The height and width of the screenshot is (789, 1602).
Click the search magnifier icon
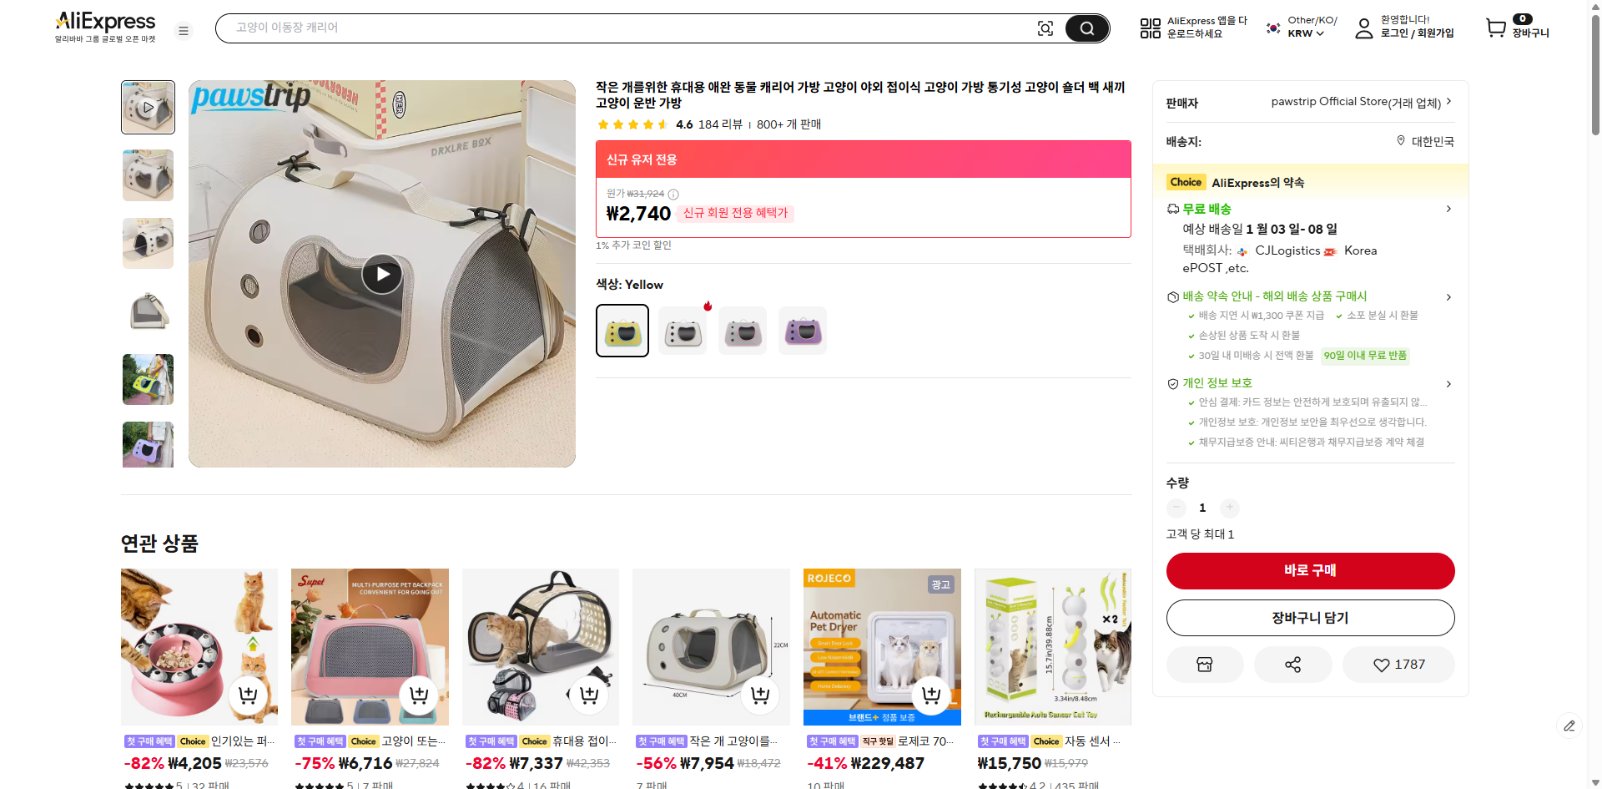[x=1087, y=29]
